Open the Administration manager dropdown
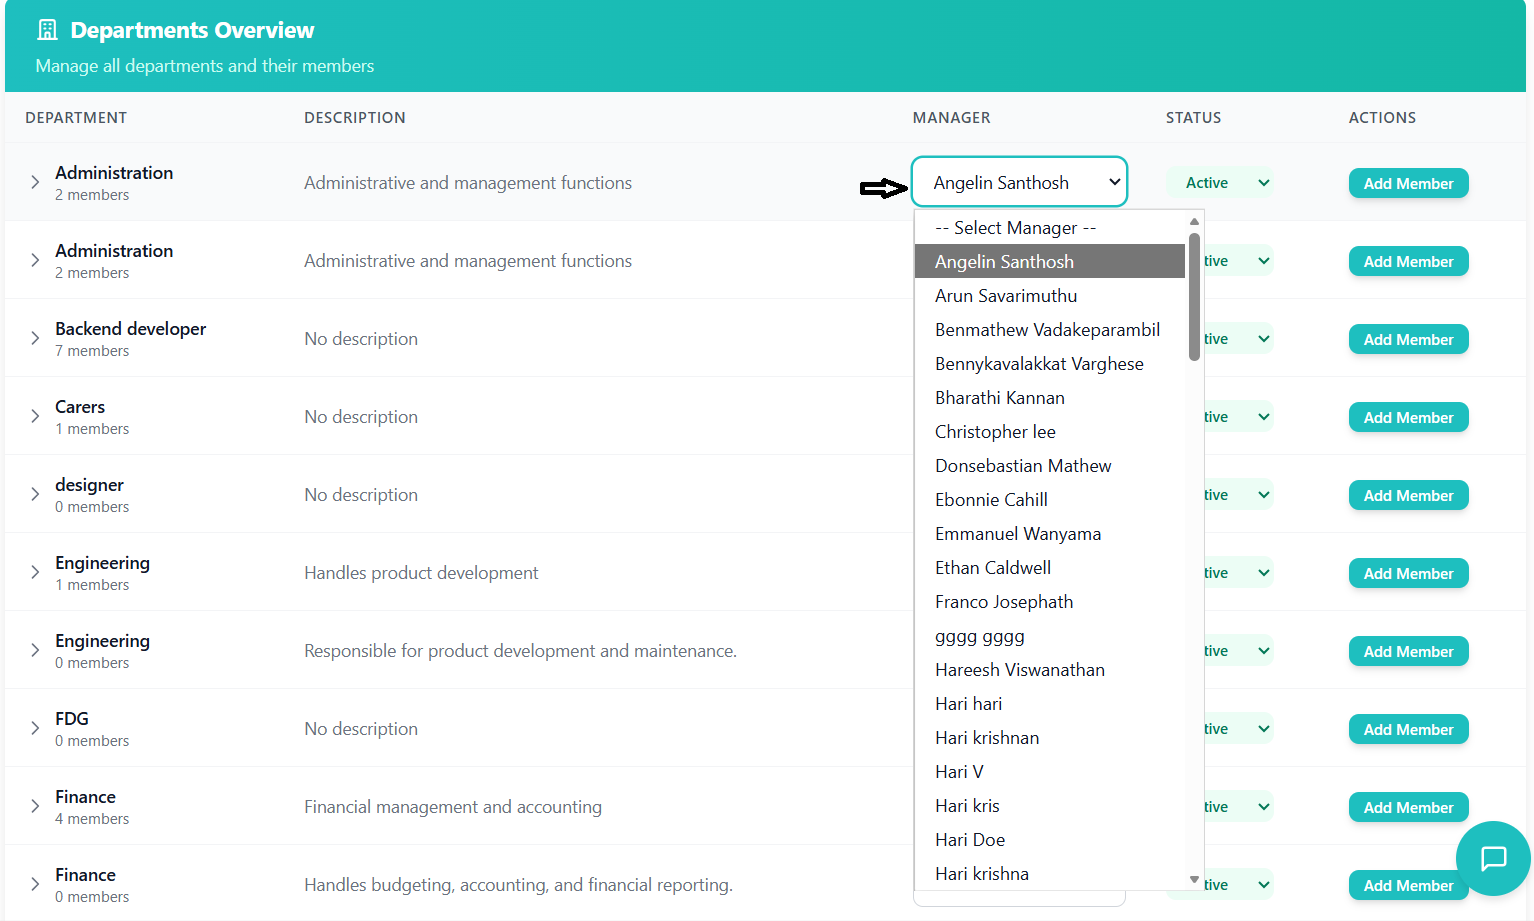The height and width of the screenshot is (921, 1534). pyautogui.click(x=1019, y=183)
